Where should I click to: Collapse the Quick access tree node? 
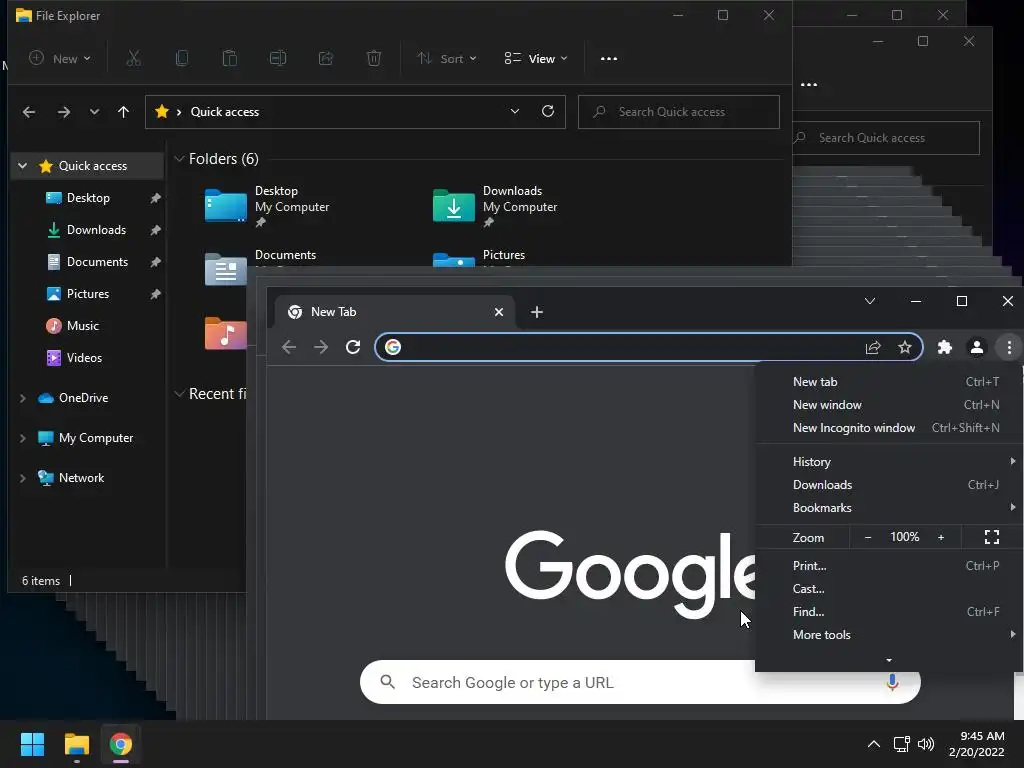[23, 166]
